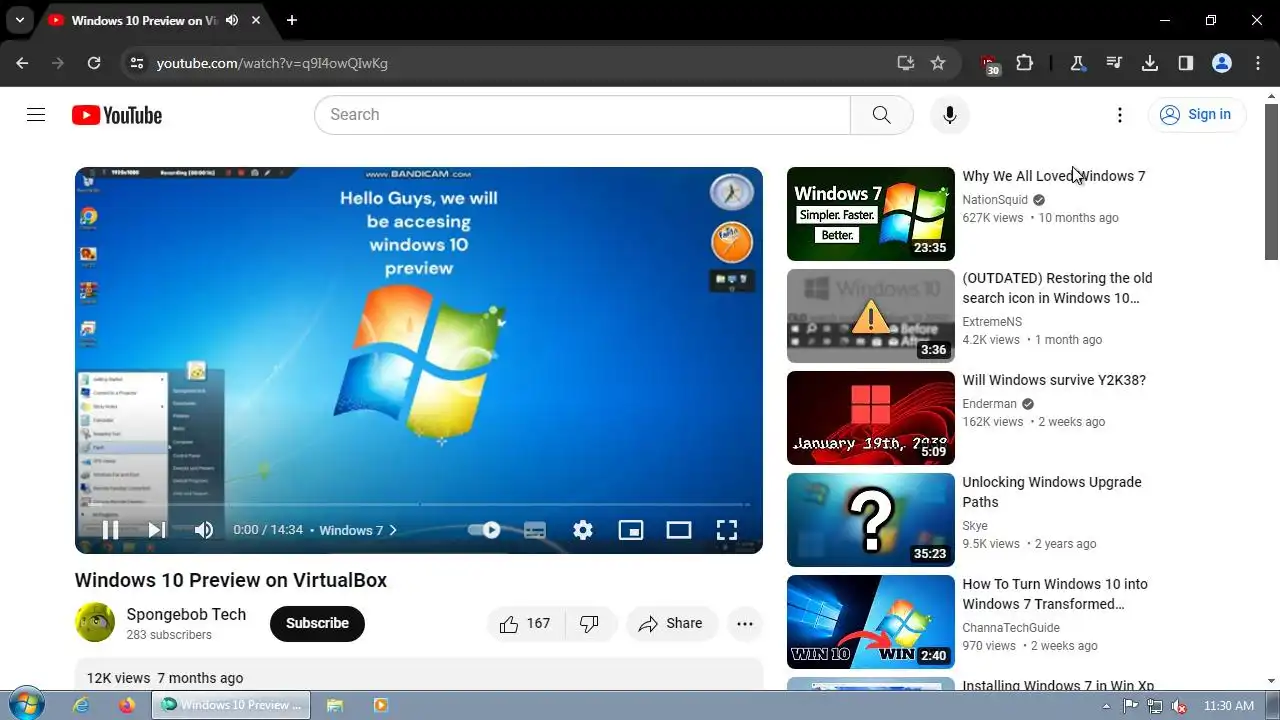This screenshot has height=720, width=1280.
Task: Click the address bar URL
Action: click(x=272, y=63)
